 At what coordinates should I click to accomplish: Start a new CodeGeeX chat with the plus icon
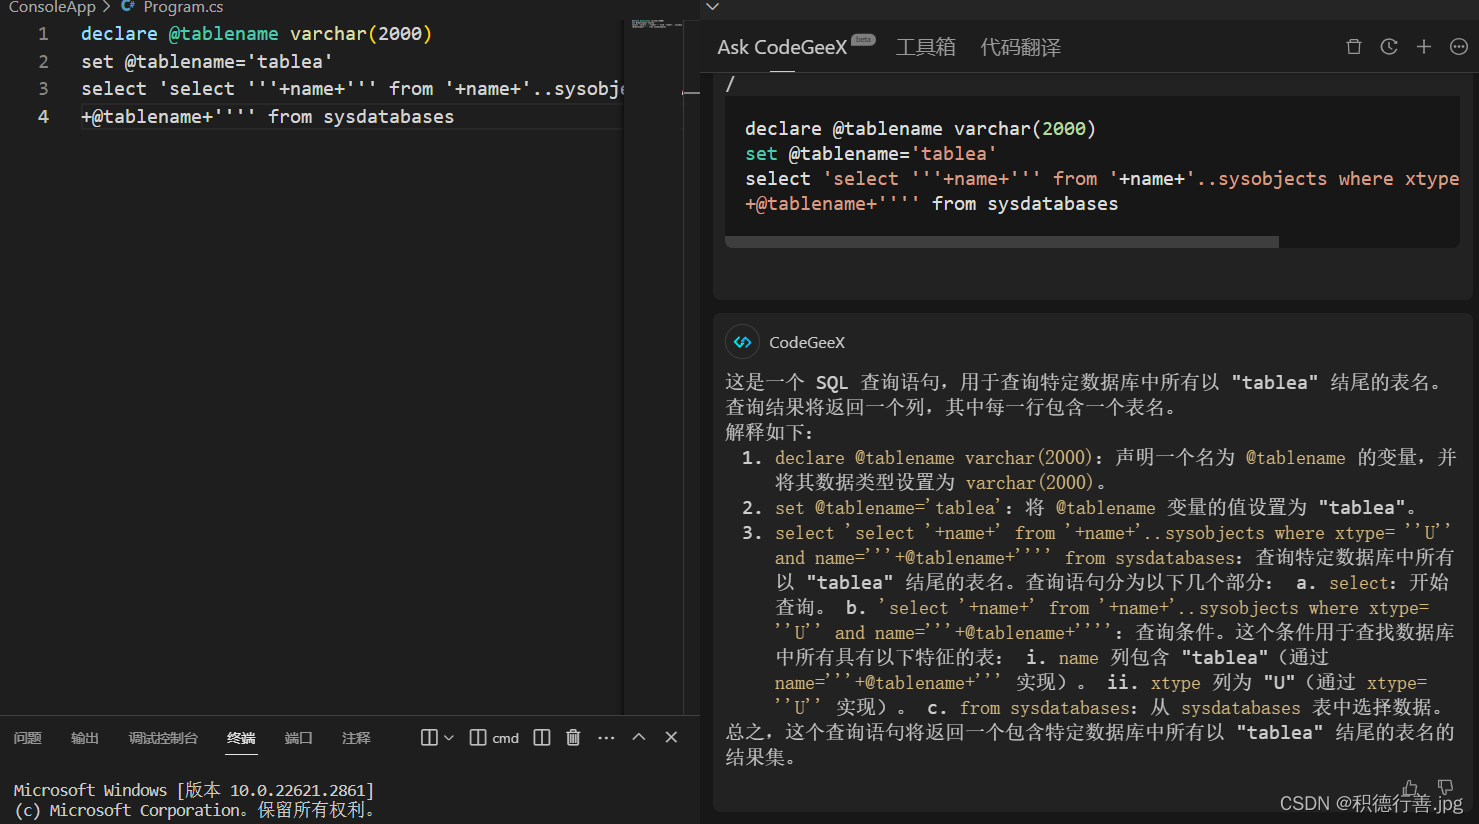pos(1424,47)
